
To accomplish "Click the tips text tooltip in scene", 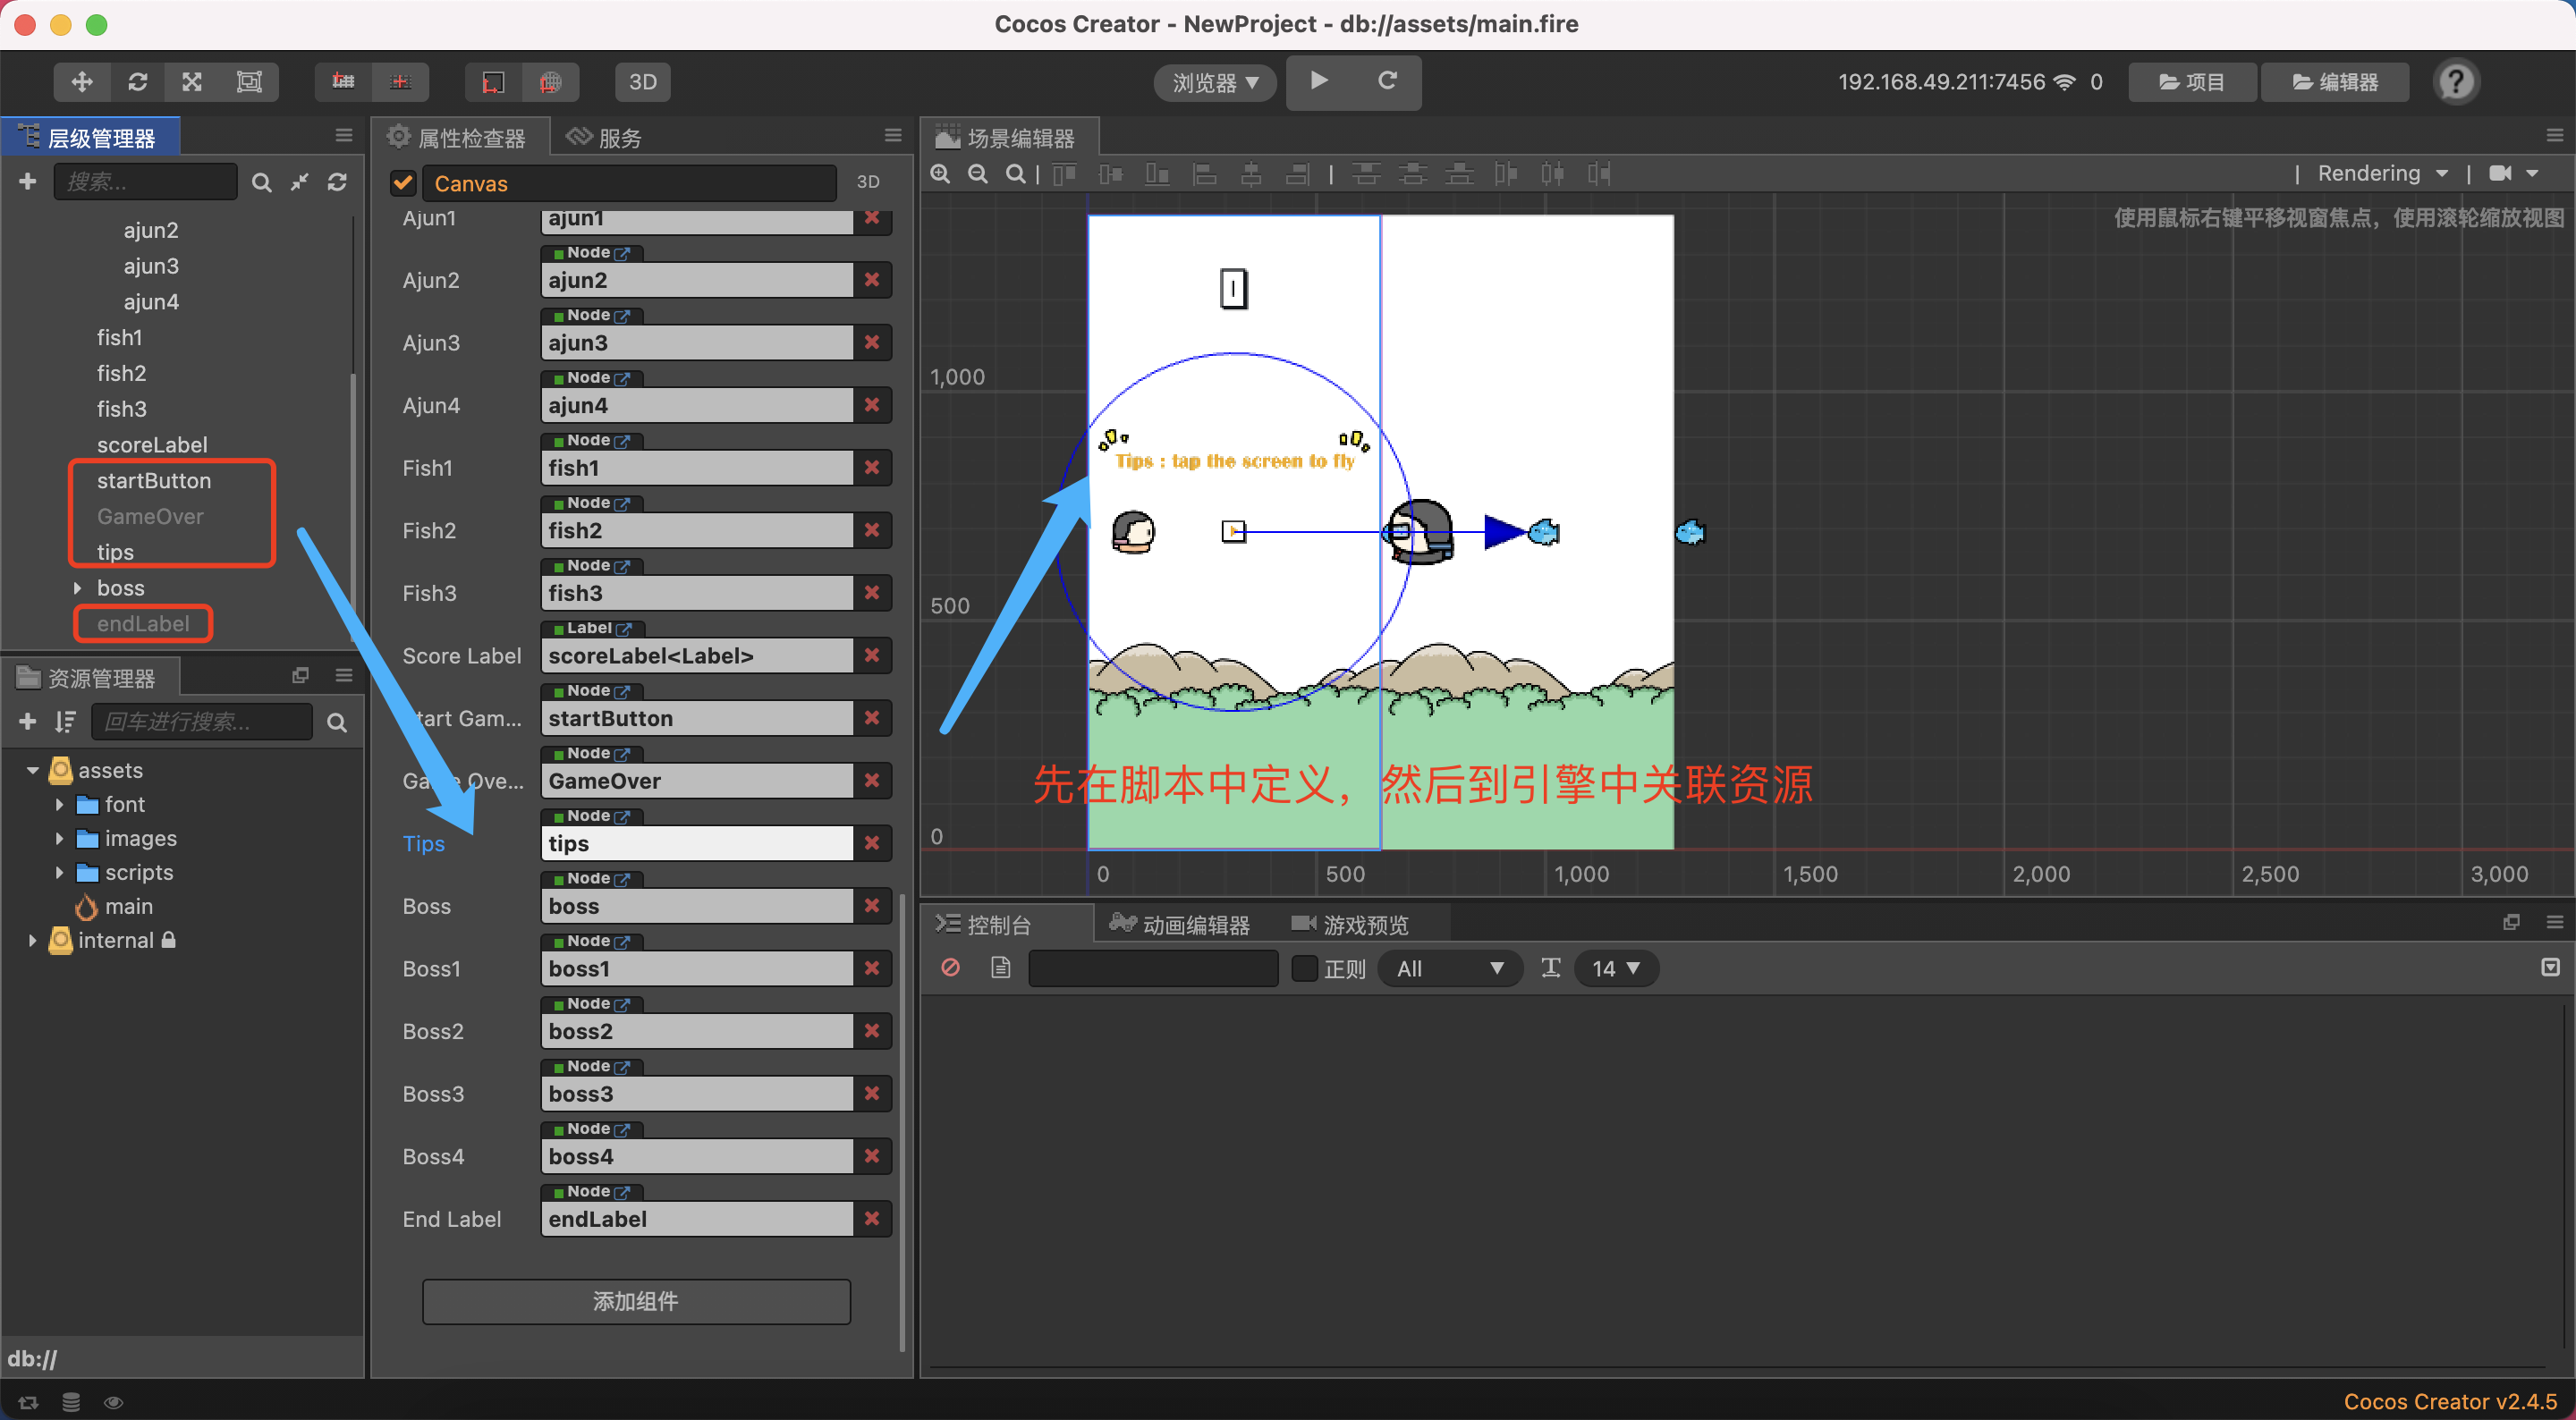I will coord(1234,461).
